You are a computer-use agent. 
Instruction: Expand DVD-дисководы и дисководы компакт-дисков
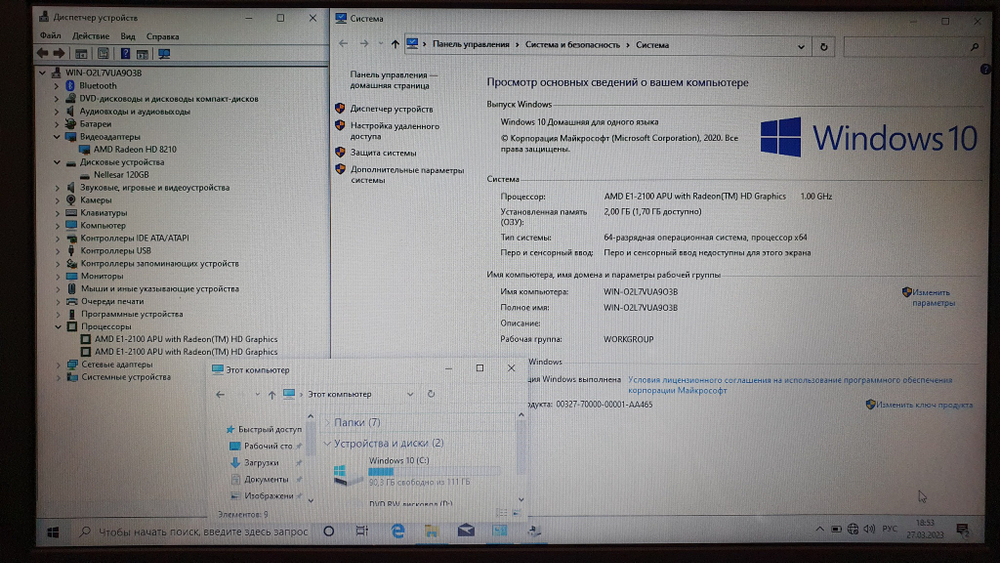coord(56,99)
